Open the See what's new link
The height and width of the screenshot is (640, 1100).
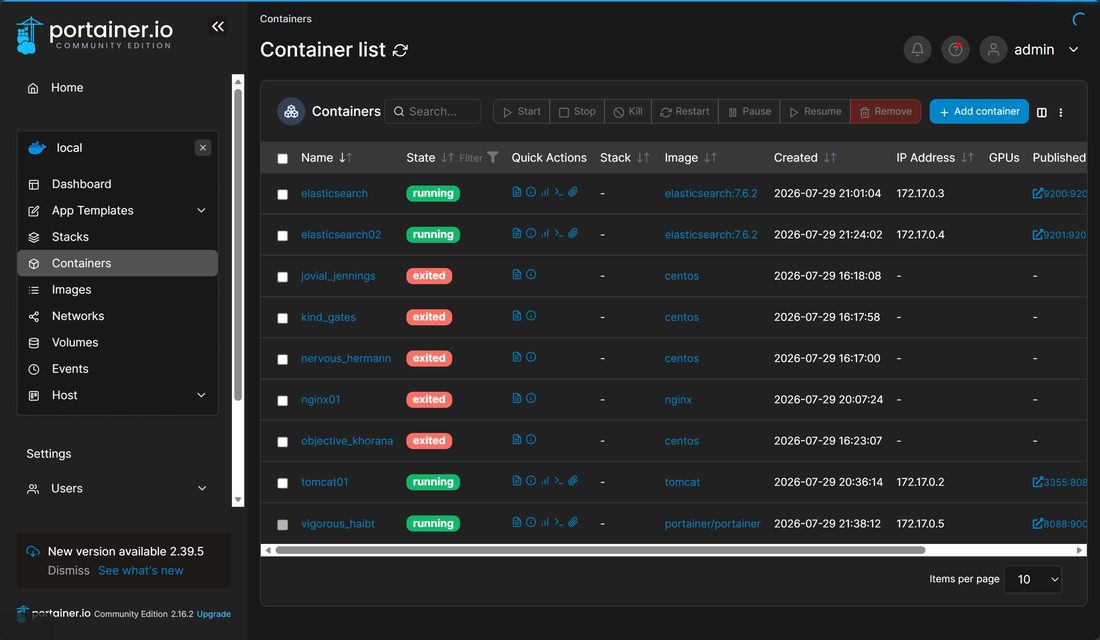[x=140, y=571]
